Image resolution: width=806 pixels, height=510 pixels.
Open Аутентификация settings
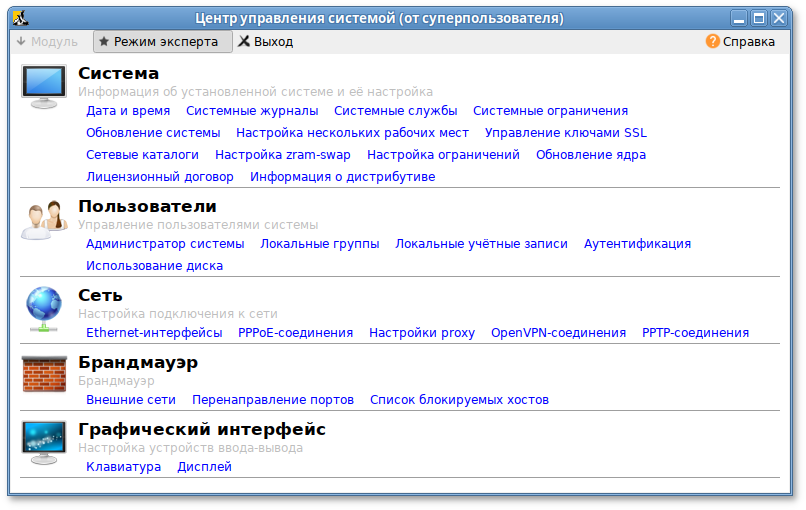[637, 244]
